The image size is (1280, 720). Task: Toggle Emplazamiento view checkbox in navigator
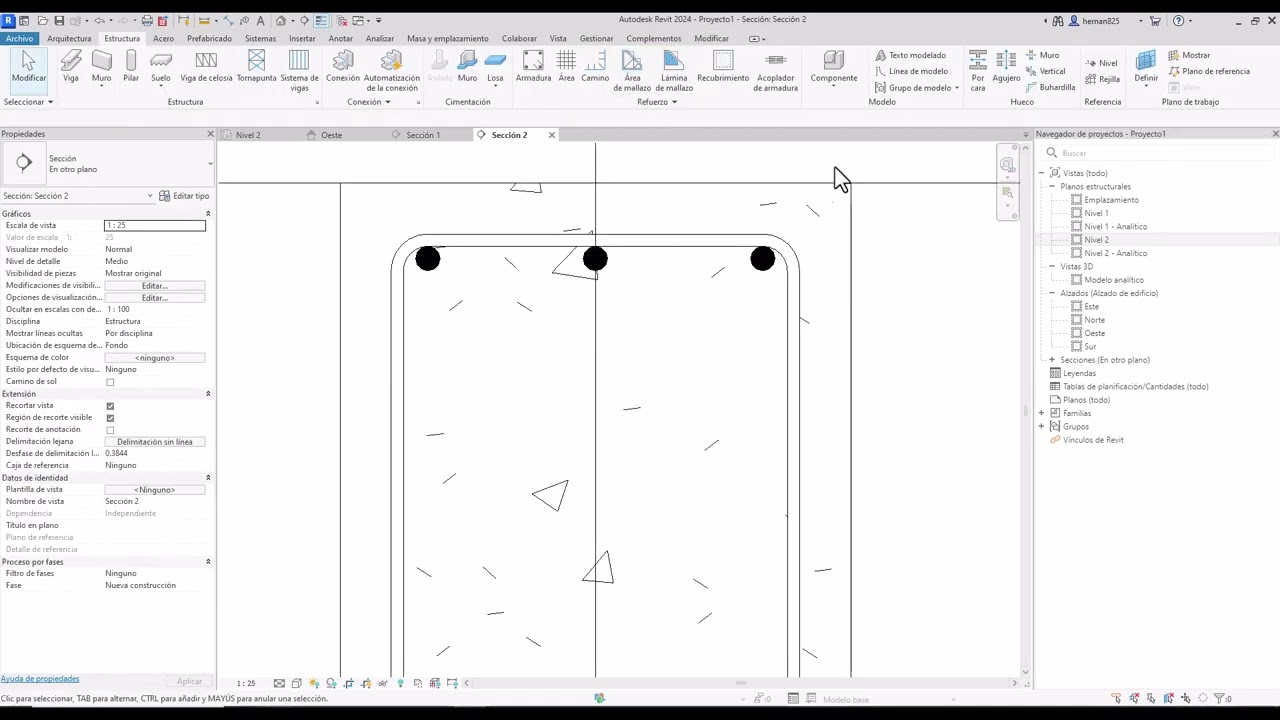point(1076,200)
